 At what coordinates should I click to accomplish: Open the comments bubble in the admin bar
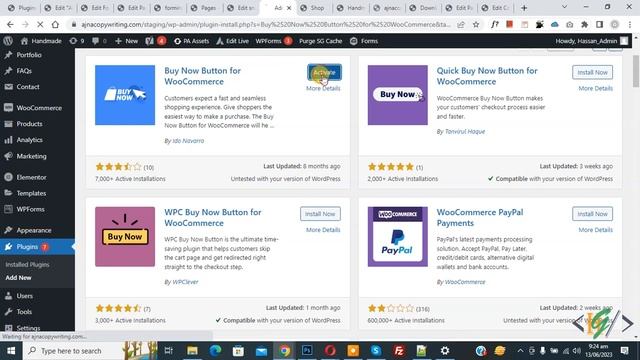(x=99, y=41)
